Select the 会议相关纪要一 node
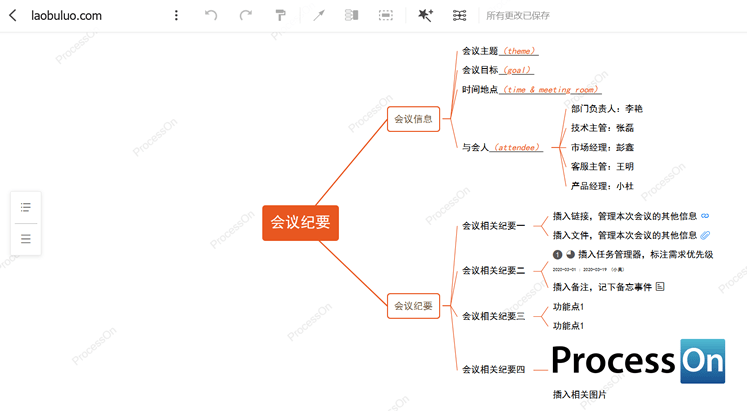 tap(494, 226)
